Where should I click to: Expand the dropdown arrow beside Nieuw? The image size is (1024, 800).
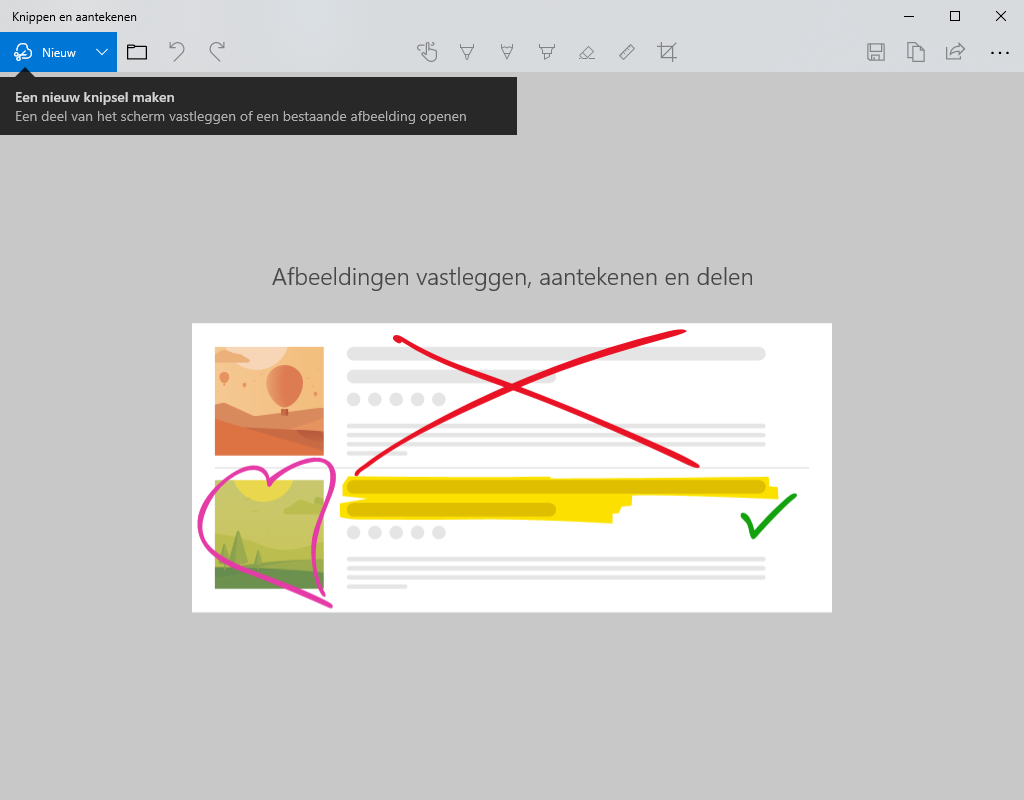[102, 52]
